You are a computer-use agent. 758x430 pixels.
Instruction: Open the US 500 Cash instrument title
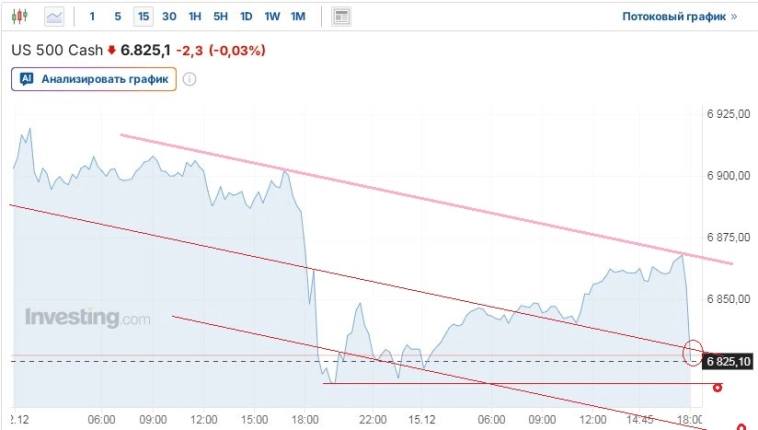pyautogui.click(x=56, y=50)
